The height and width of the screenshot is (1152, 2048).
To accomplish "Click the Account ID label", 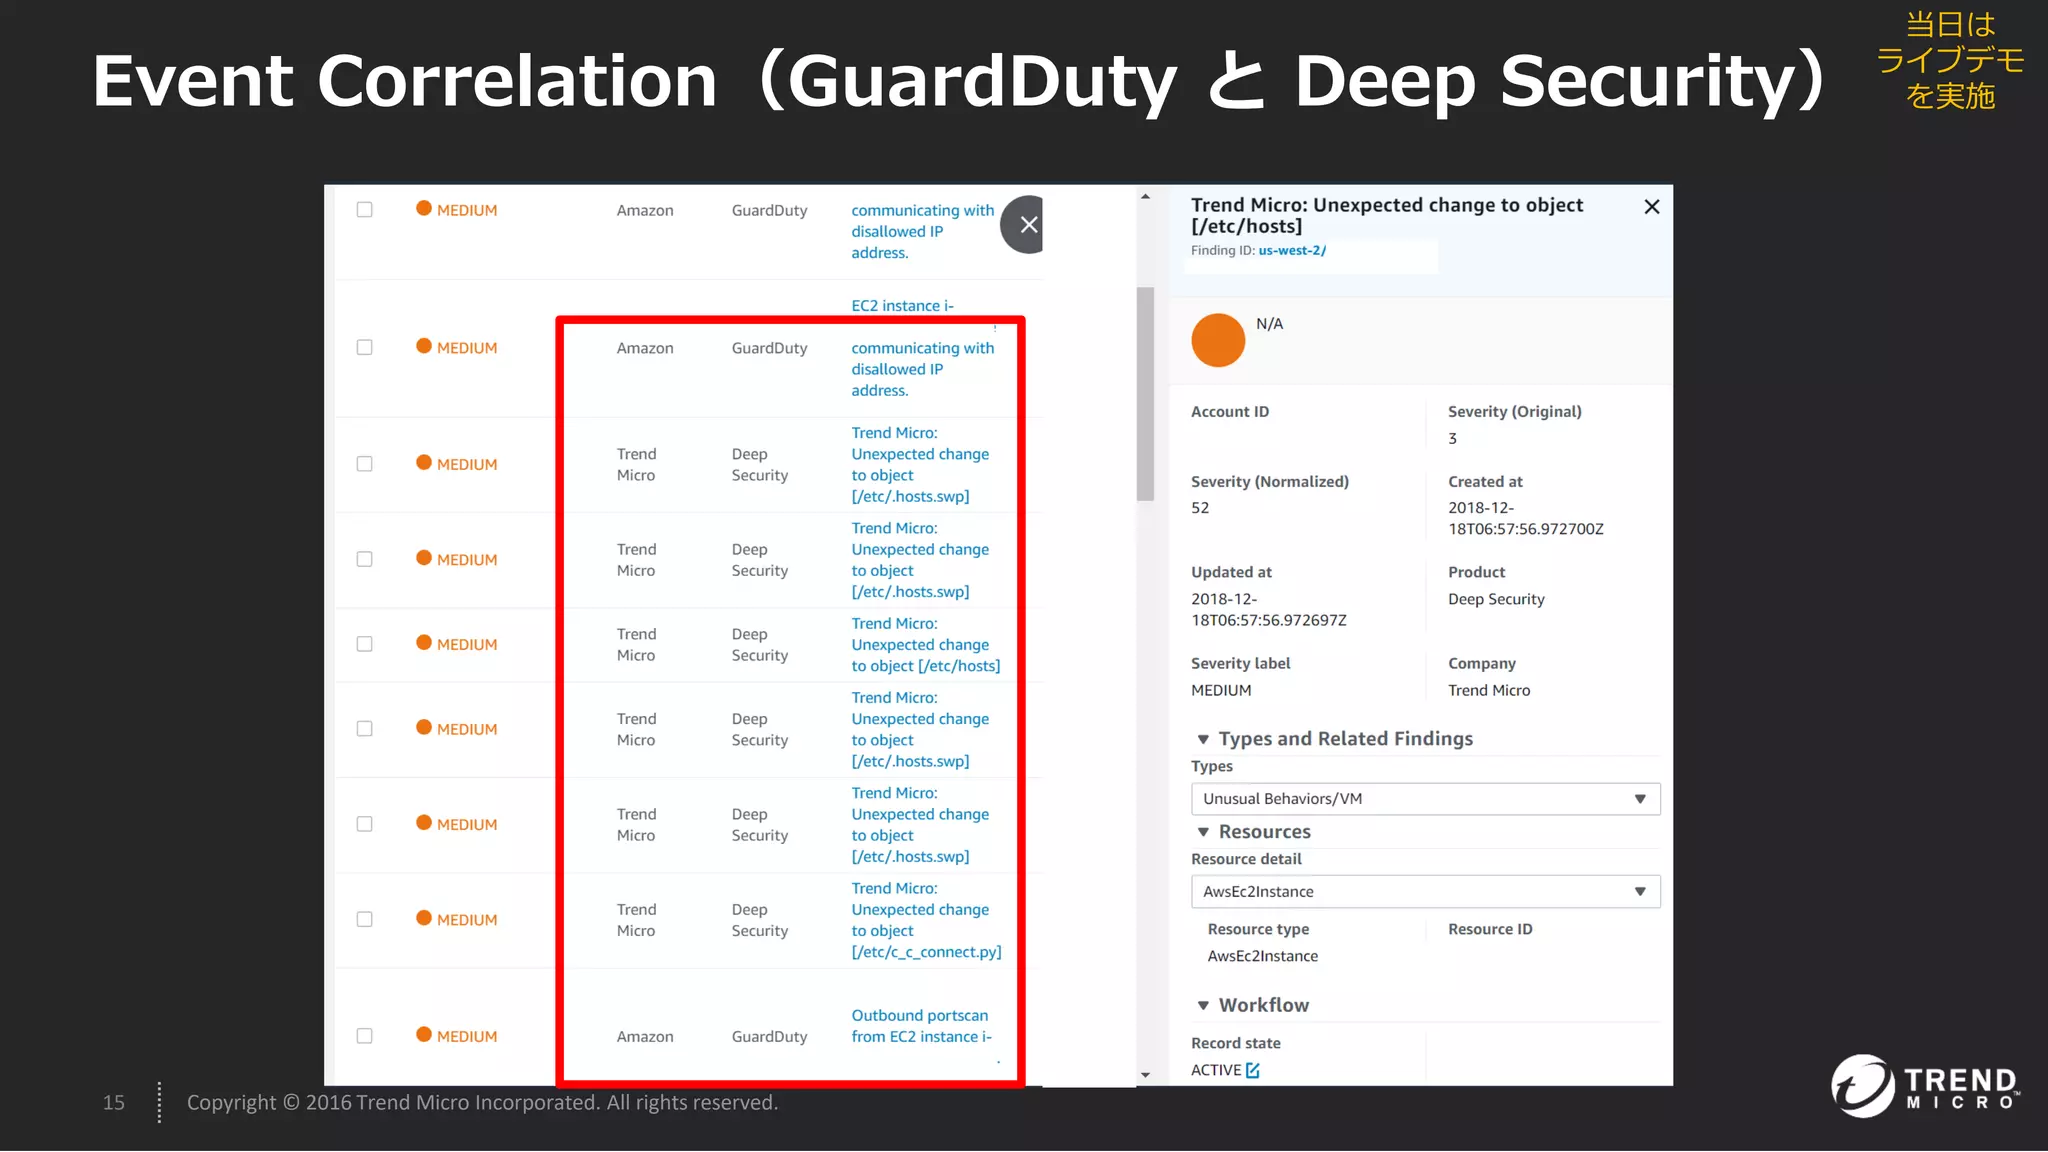I will 1230,412.
